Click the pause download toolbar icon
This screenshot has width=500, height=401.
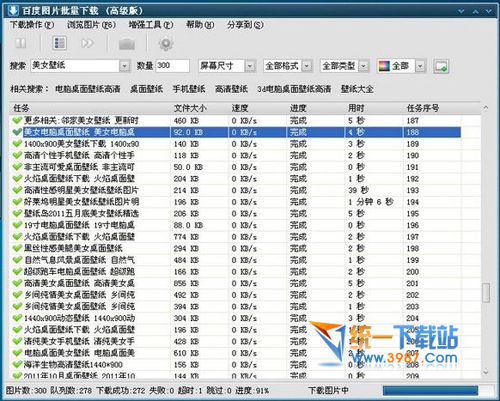(21, 43)
